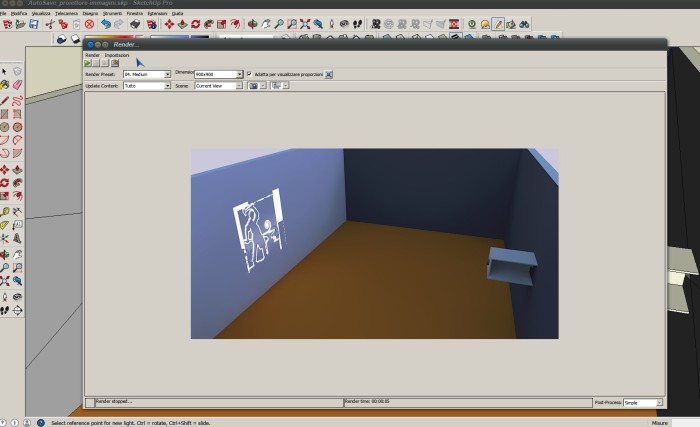
Task: Select the Eraser tool in left toolbar
Action: [17, 84]
